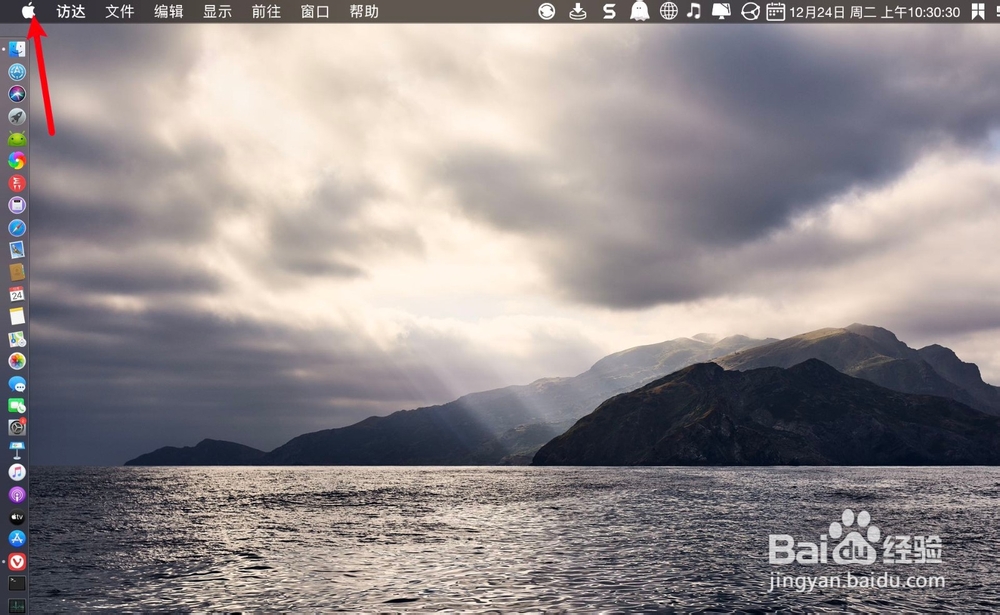Activate Siri from the Dock

point(17,93)
